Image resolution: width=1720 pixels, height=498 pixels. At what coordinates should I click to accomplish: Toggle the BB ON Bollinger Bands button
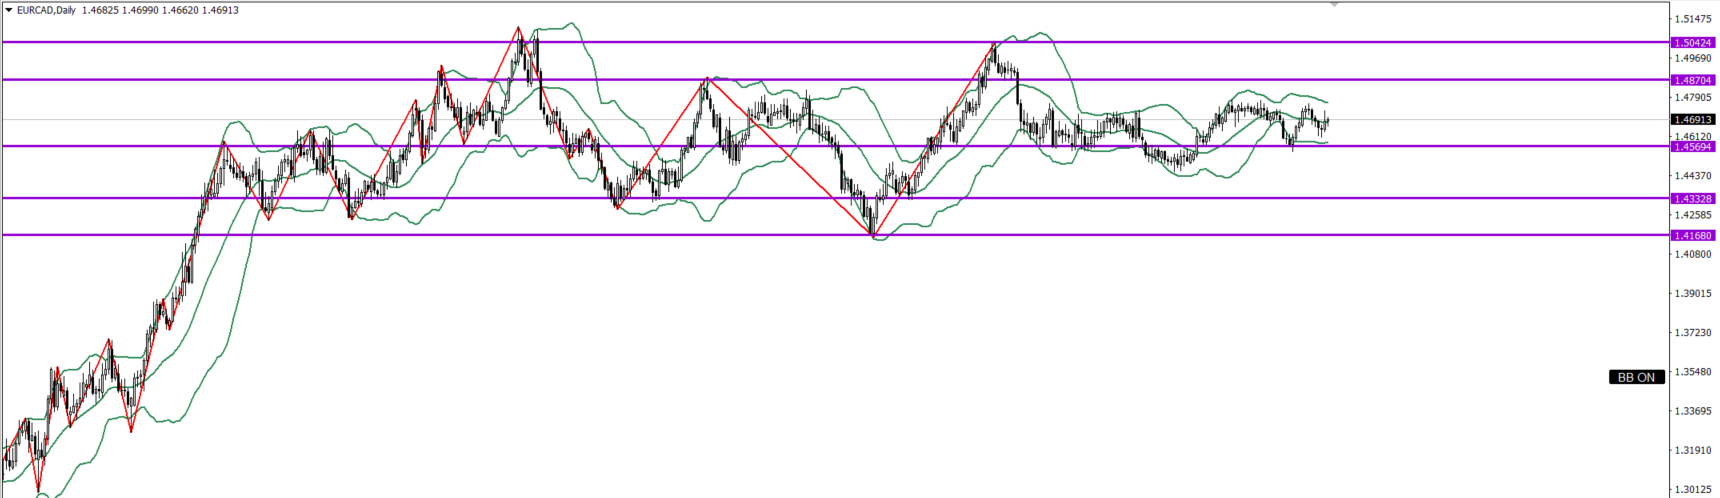[1637, 377]
